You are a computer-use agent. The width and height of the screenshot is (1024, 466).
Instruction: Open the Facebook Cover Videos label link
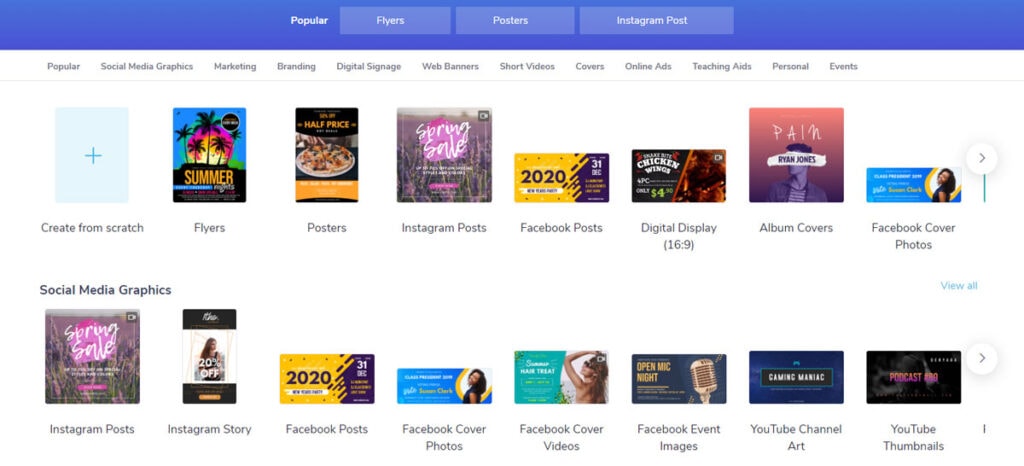pos(562,437)
